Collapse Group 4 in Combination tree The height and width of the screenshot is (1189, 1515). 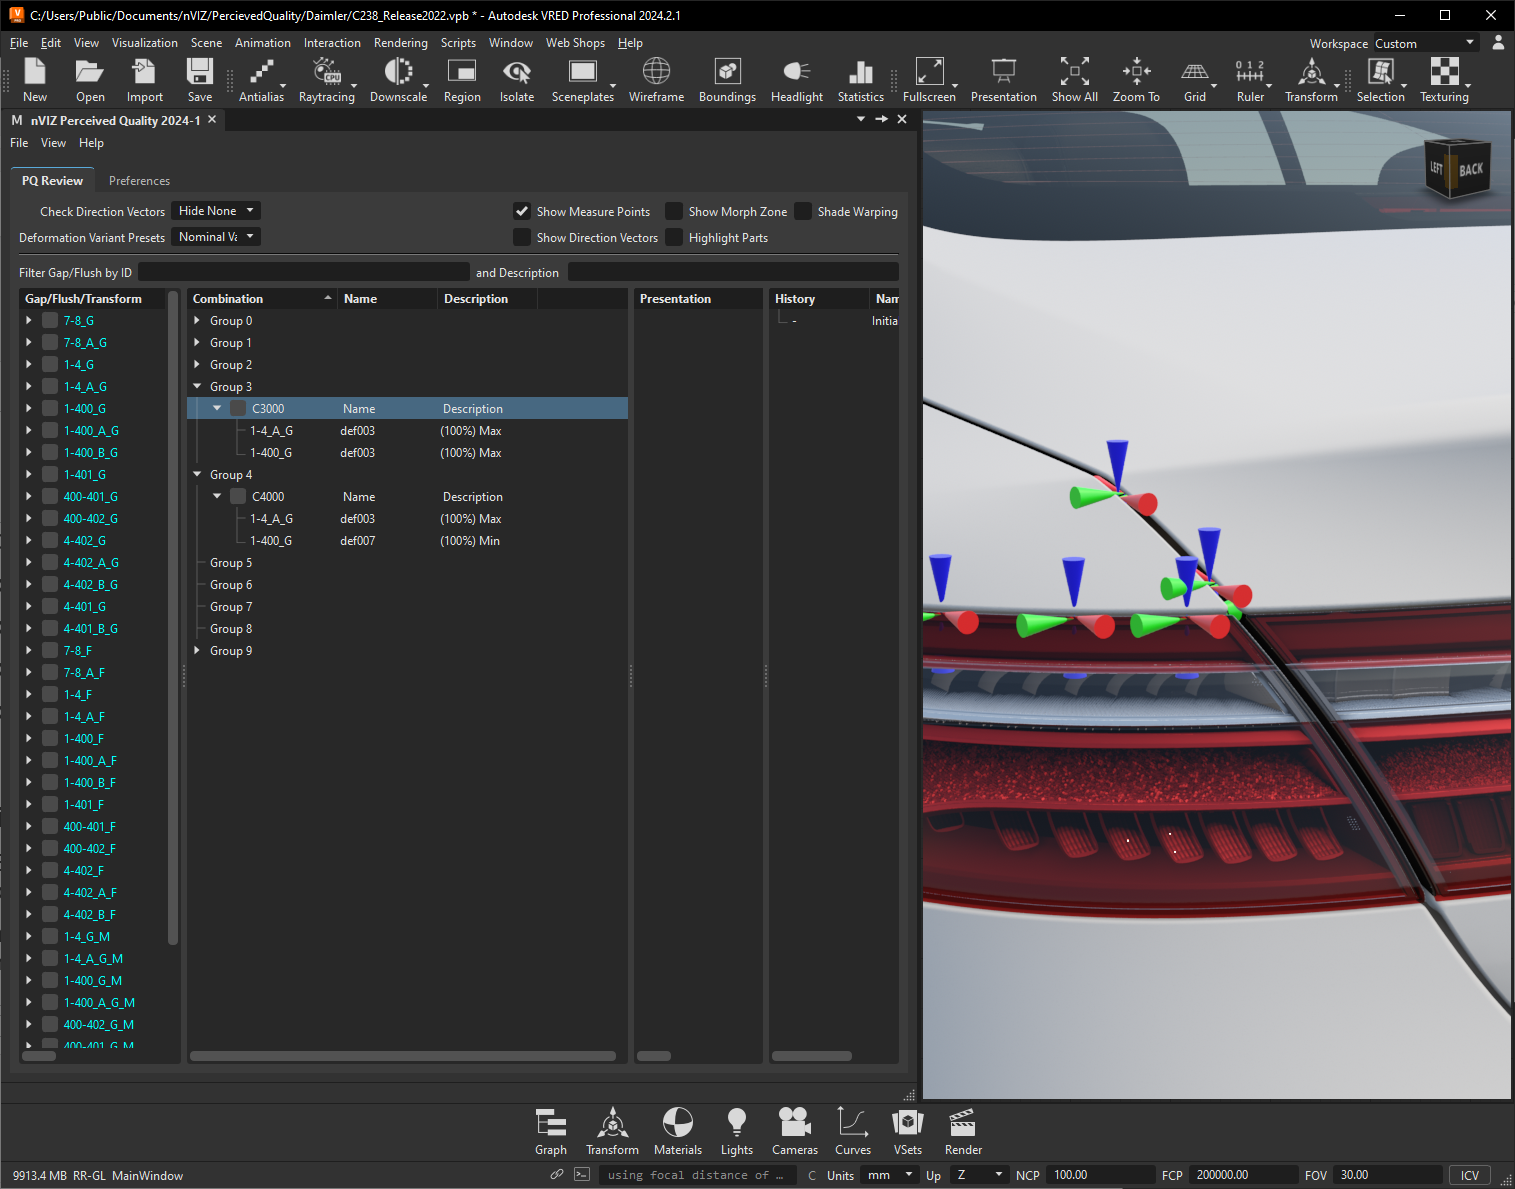click(197, 474)
